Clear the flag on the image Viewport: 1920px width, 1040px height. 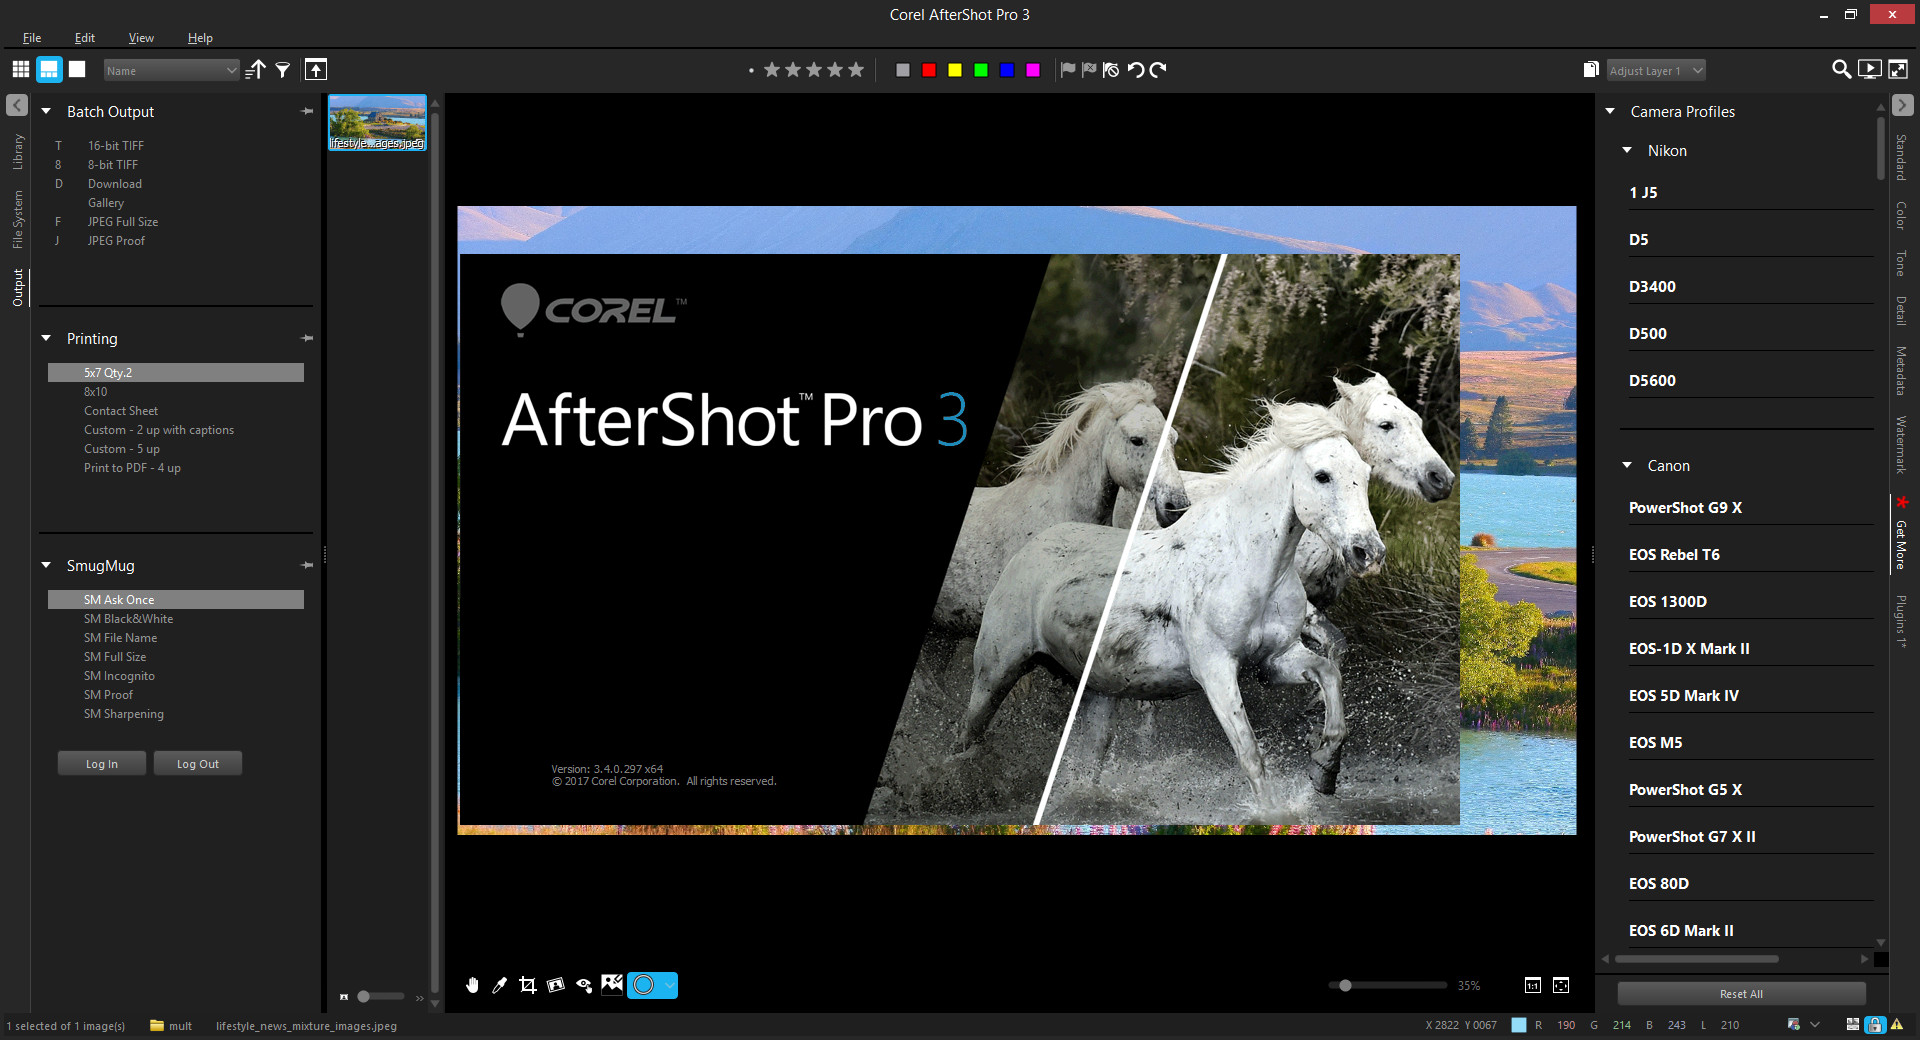[1111, 70]
